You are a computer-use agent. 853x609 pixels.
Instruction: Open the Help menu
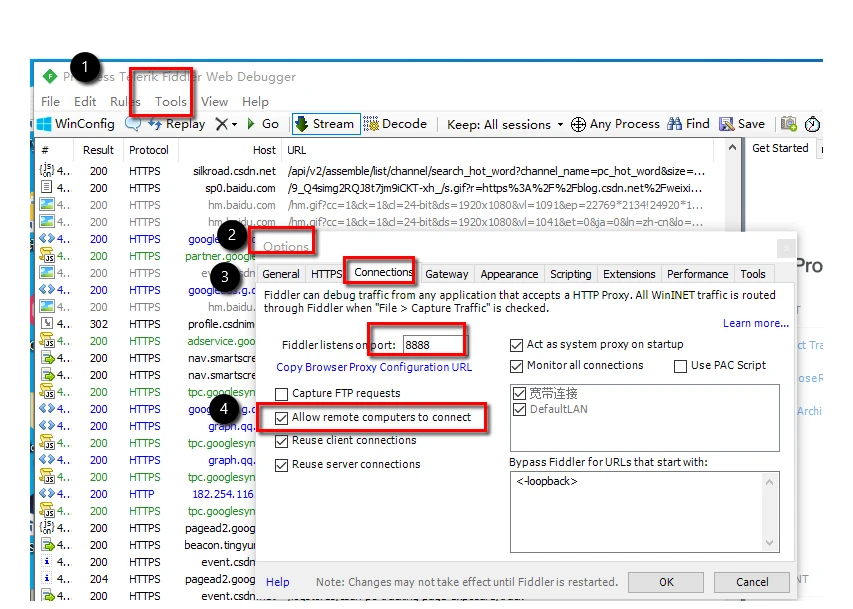[255, 102]
